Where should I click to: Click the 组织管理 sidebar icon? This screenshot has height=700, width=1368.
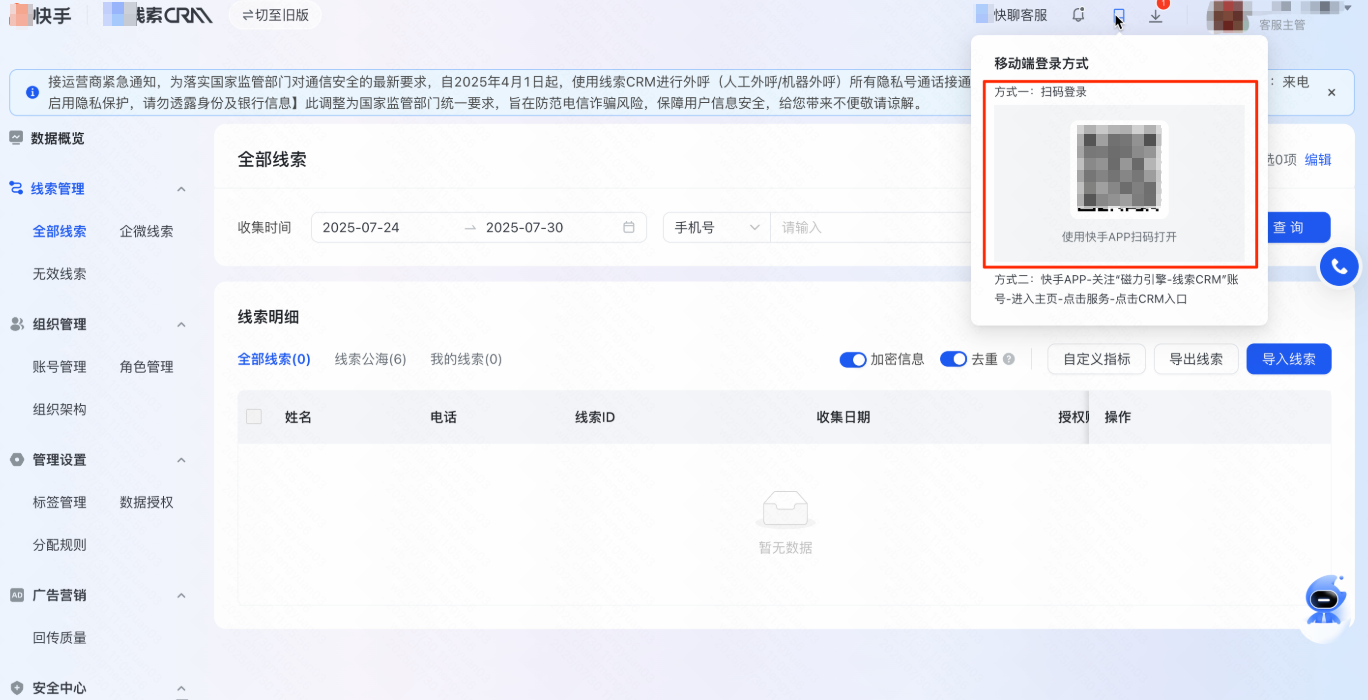click(x=16, y=324)
